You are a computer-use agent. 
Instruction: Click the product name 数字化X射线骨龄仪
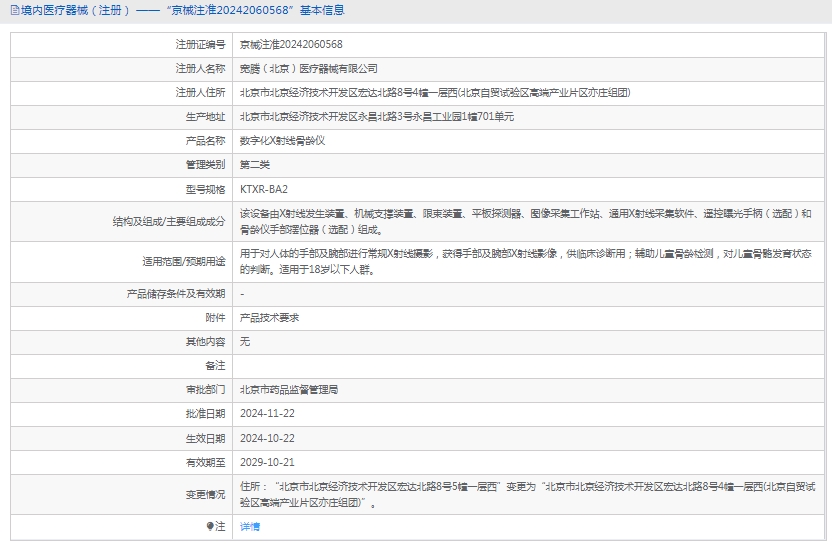[x=282, y=141]
